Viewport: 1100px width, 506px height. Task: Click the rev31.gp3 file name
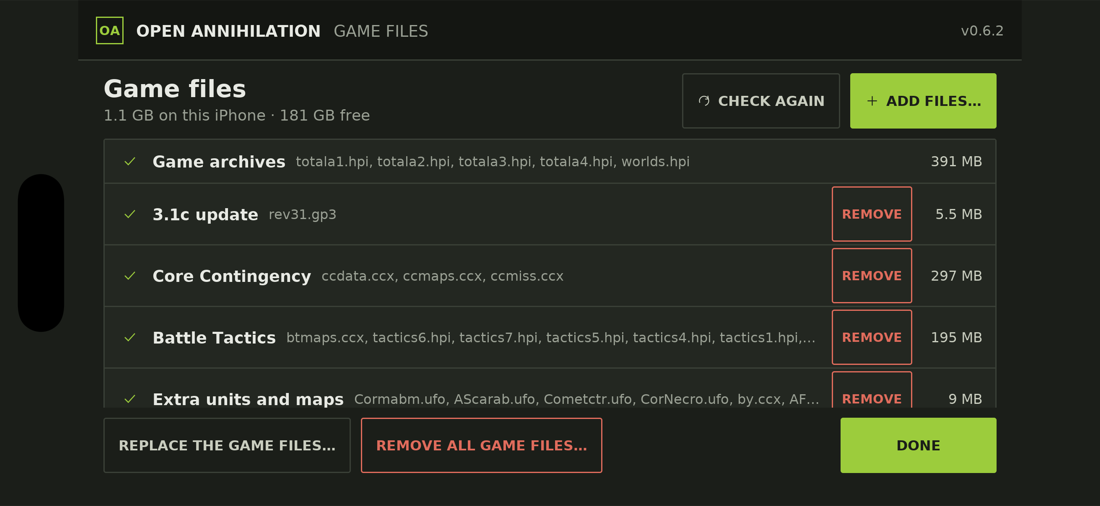[x=302, y=214]
